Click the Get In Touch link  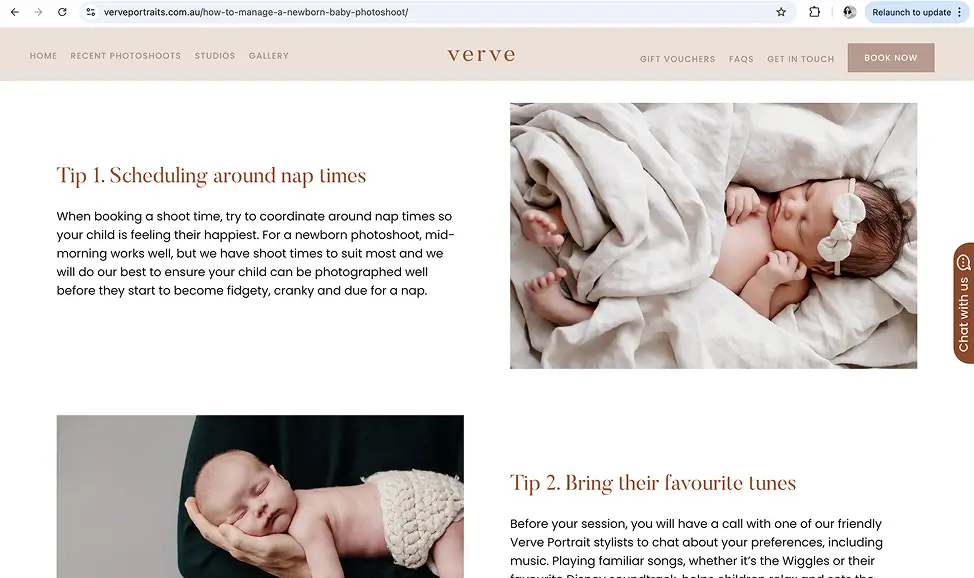point(801,59)
